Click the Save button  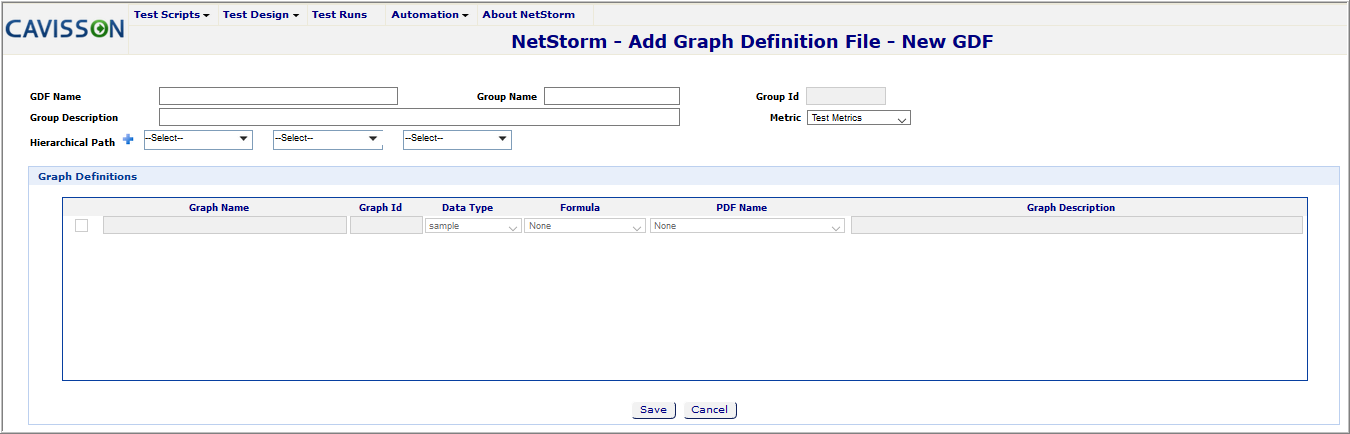(654, 410)
